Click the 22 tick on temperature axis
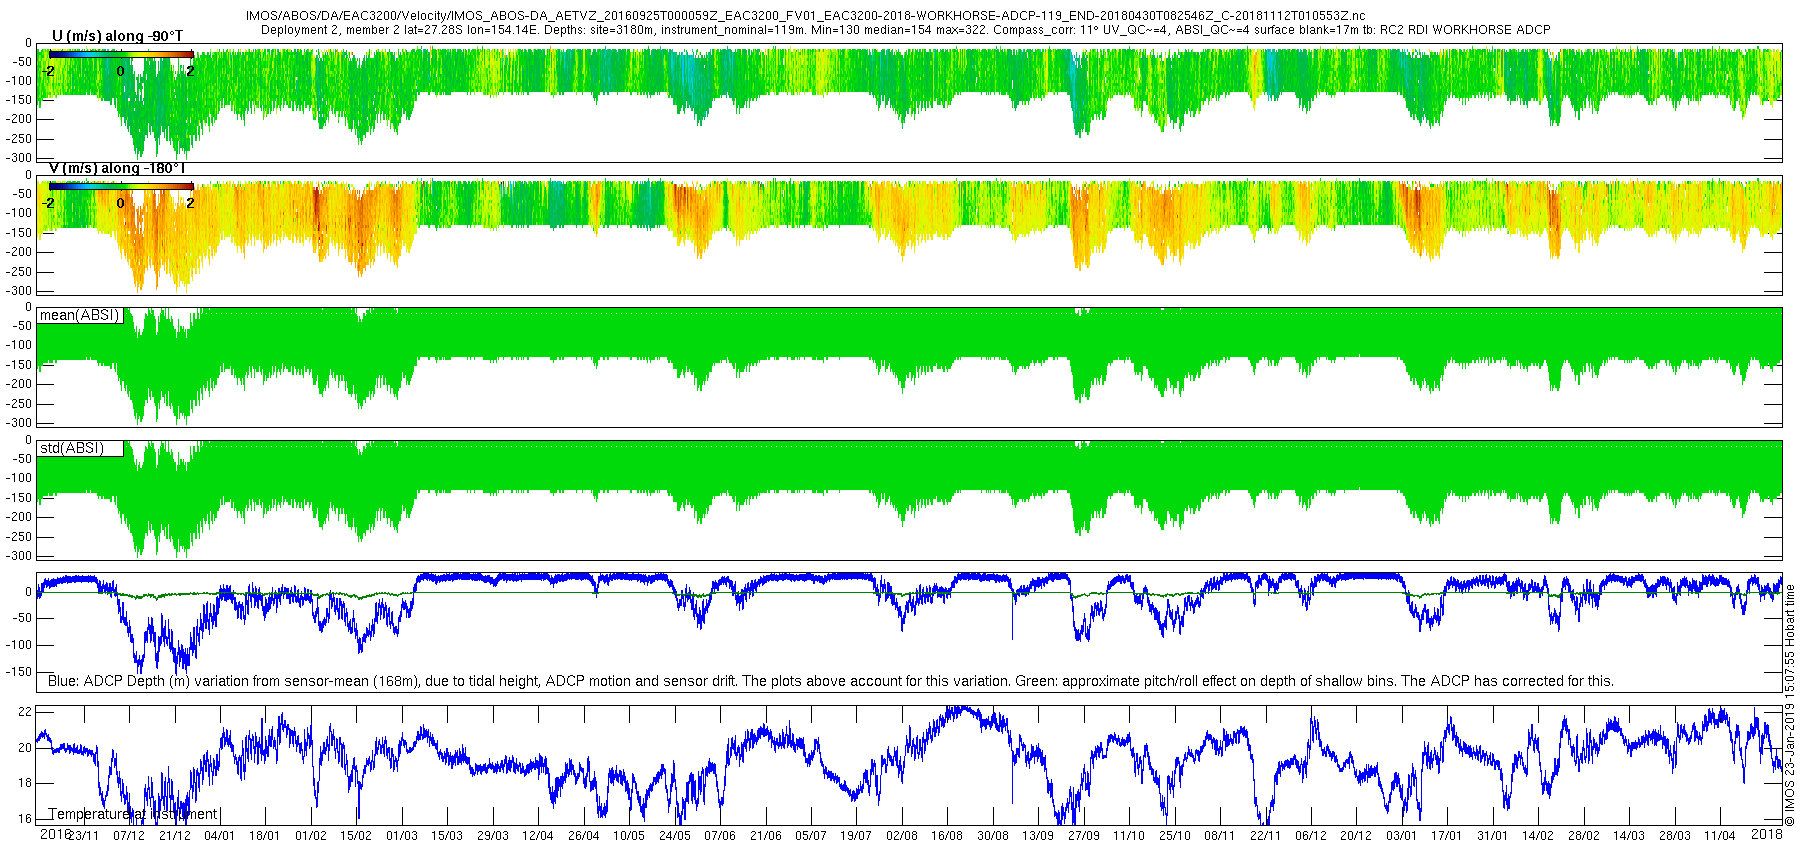Screen dimensions: 1800x850 click(26, 711)
